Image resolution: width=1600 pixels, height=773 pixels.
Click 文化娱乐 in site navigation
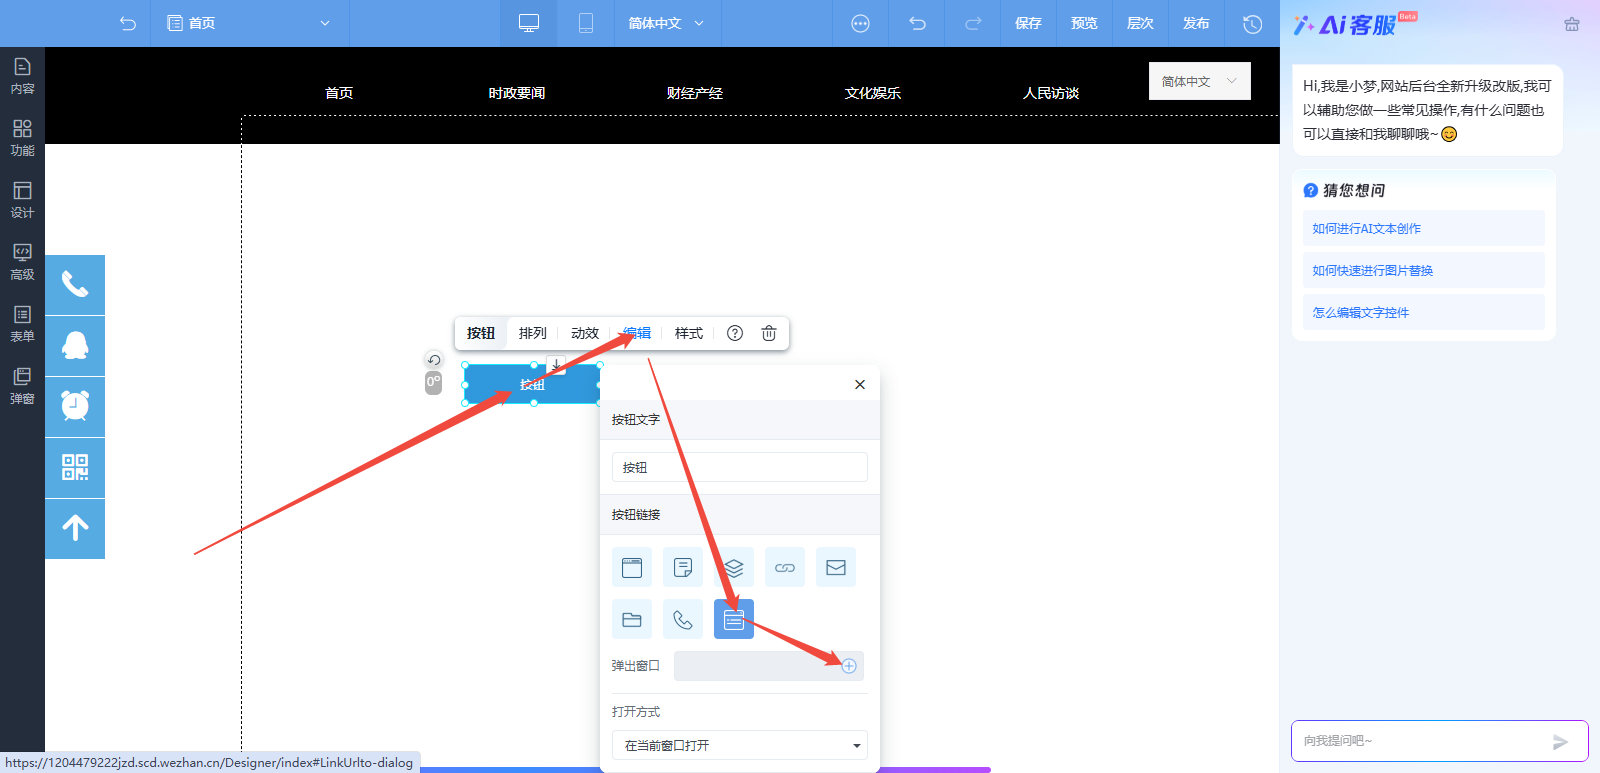(873, 93)
